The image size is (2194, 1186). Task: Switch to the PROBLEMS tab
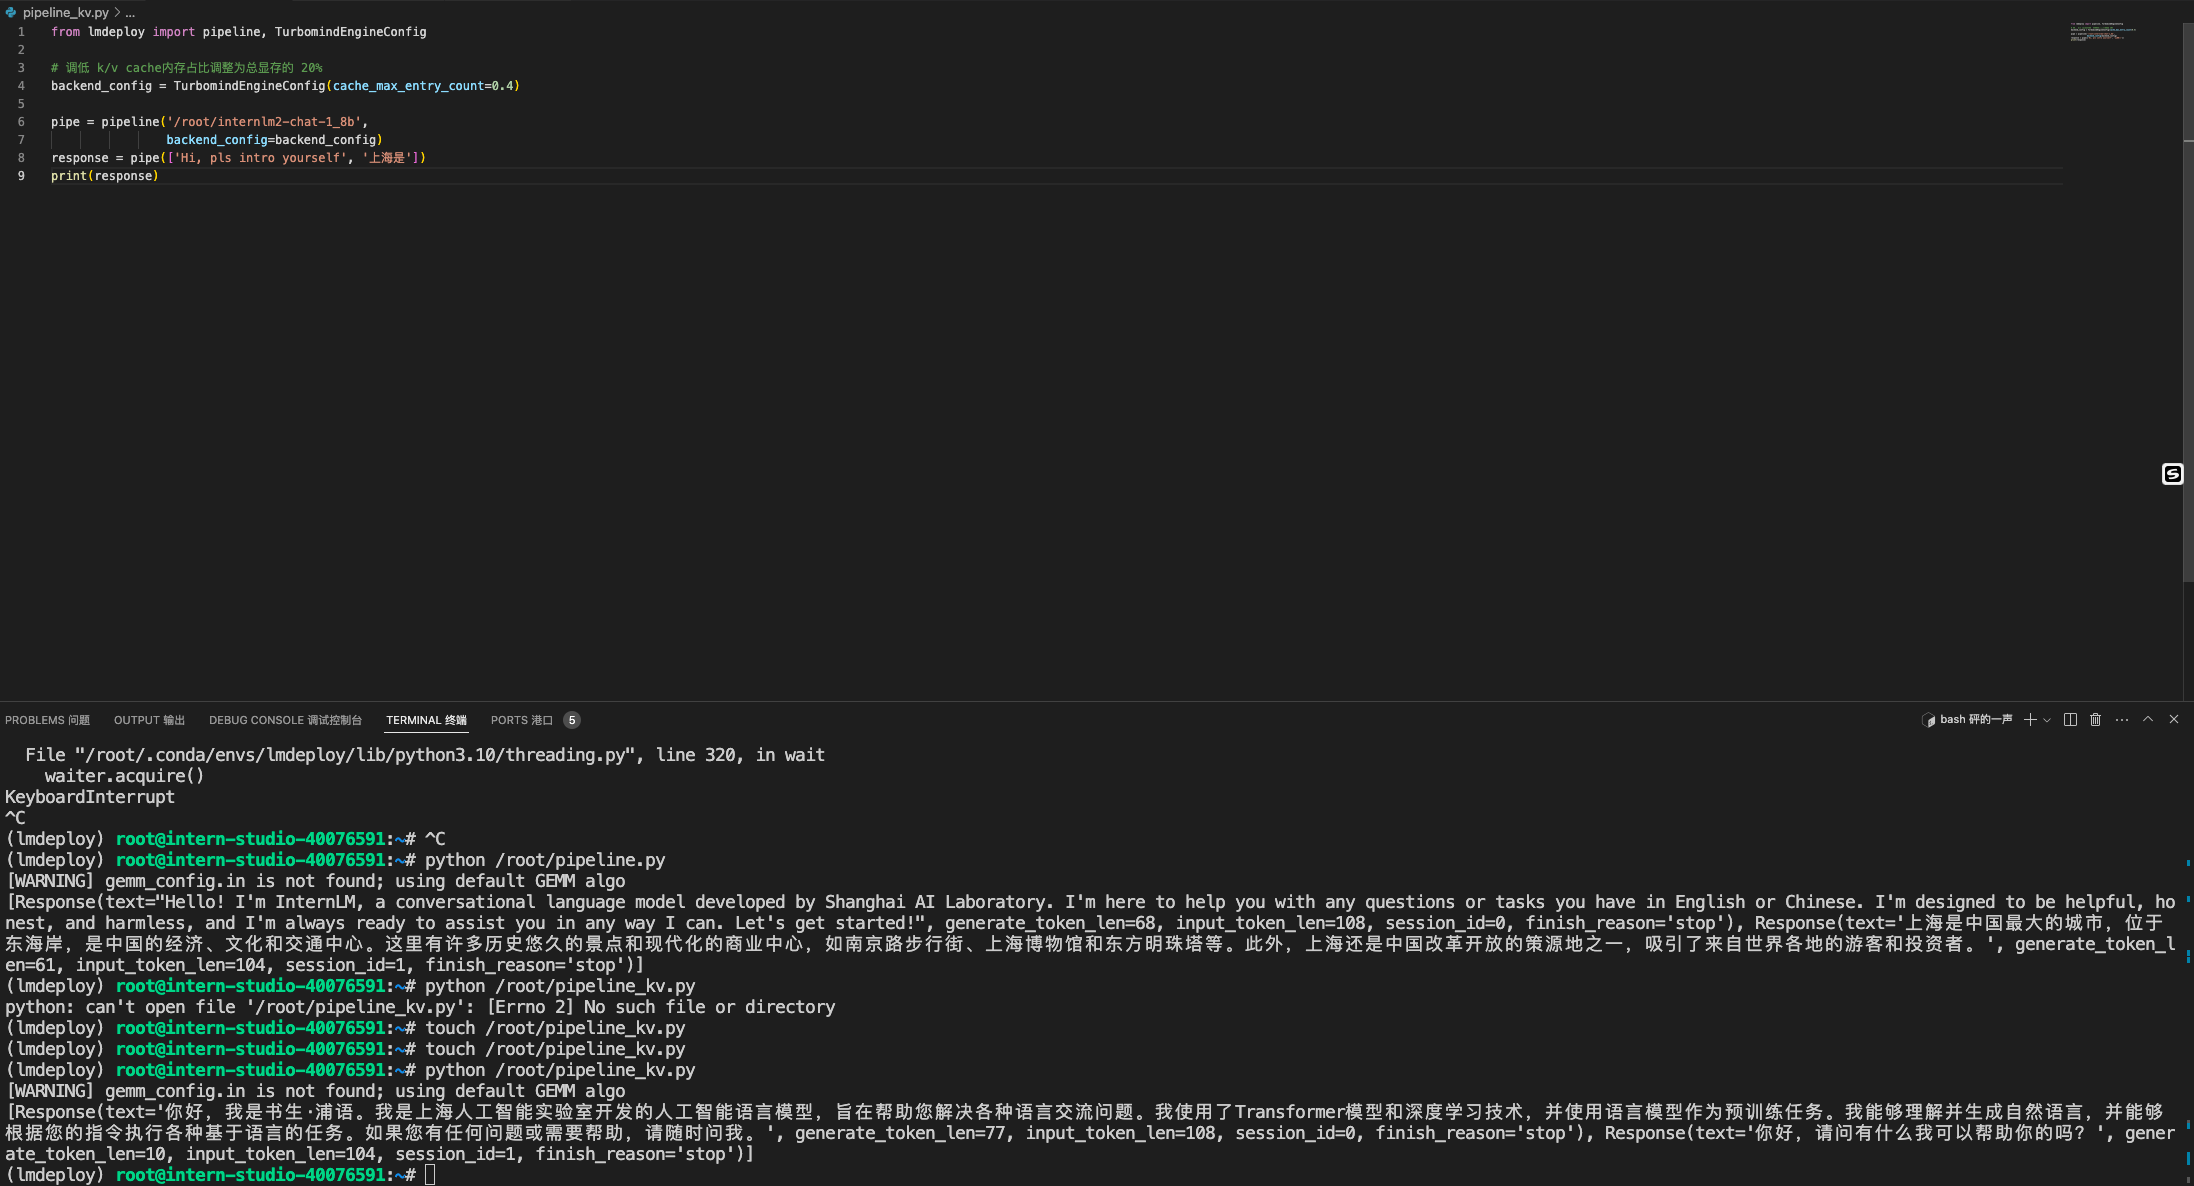47,720
